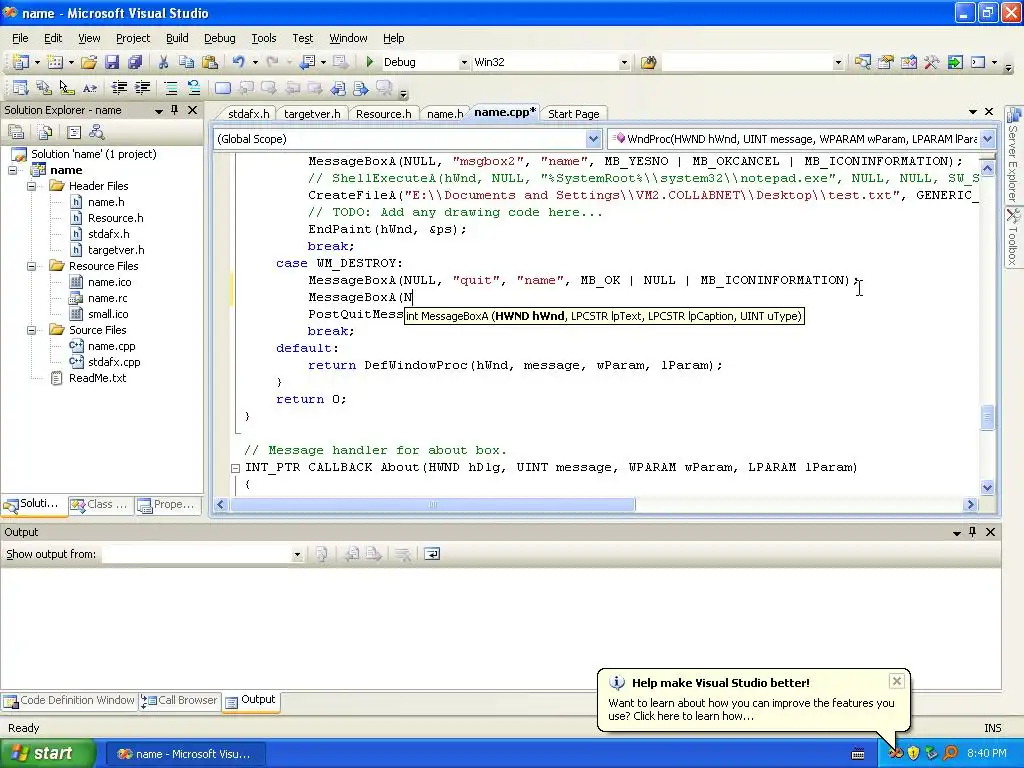1024x768 pixels.
Task: Click the Cut scissors icon
Action: [163, 62]
